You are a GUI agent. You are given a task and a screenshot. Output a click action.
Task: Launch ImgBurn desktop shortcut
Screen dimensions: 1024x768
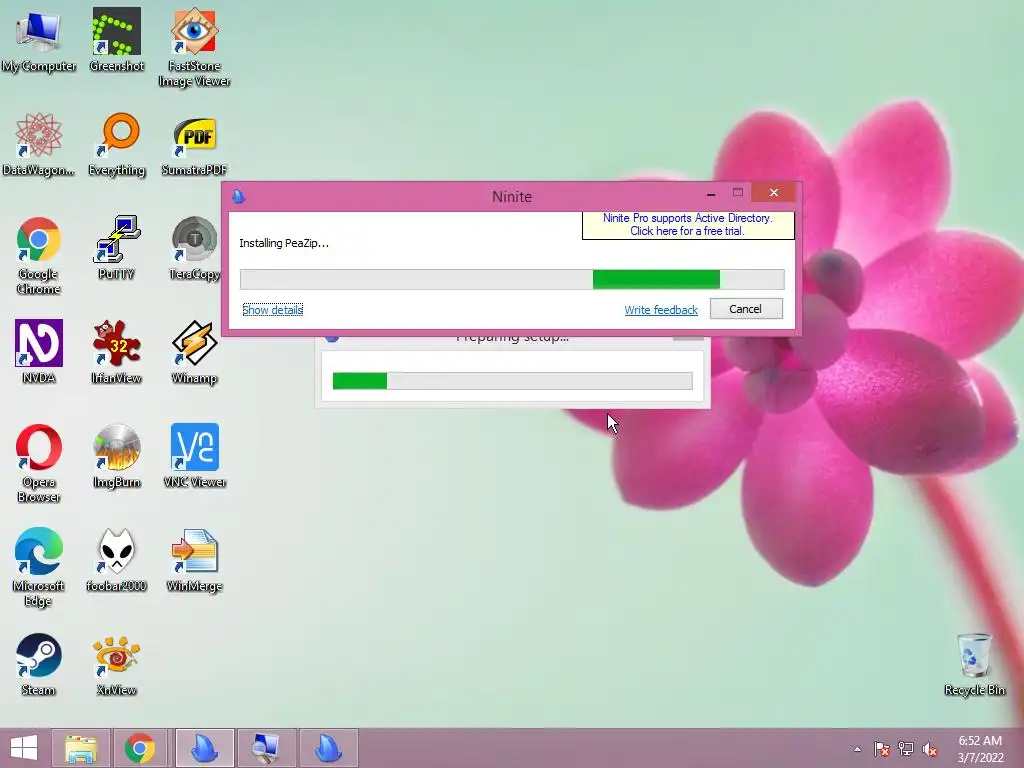116,456
